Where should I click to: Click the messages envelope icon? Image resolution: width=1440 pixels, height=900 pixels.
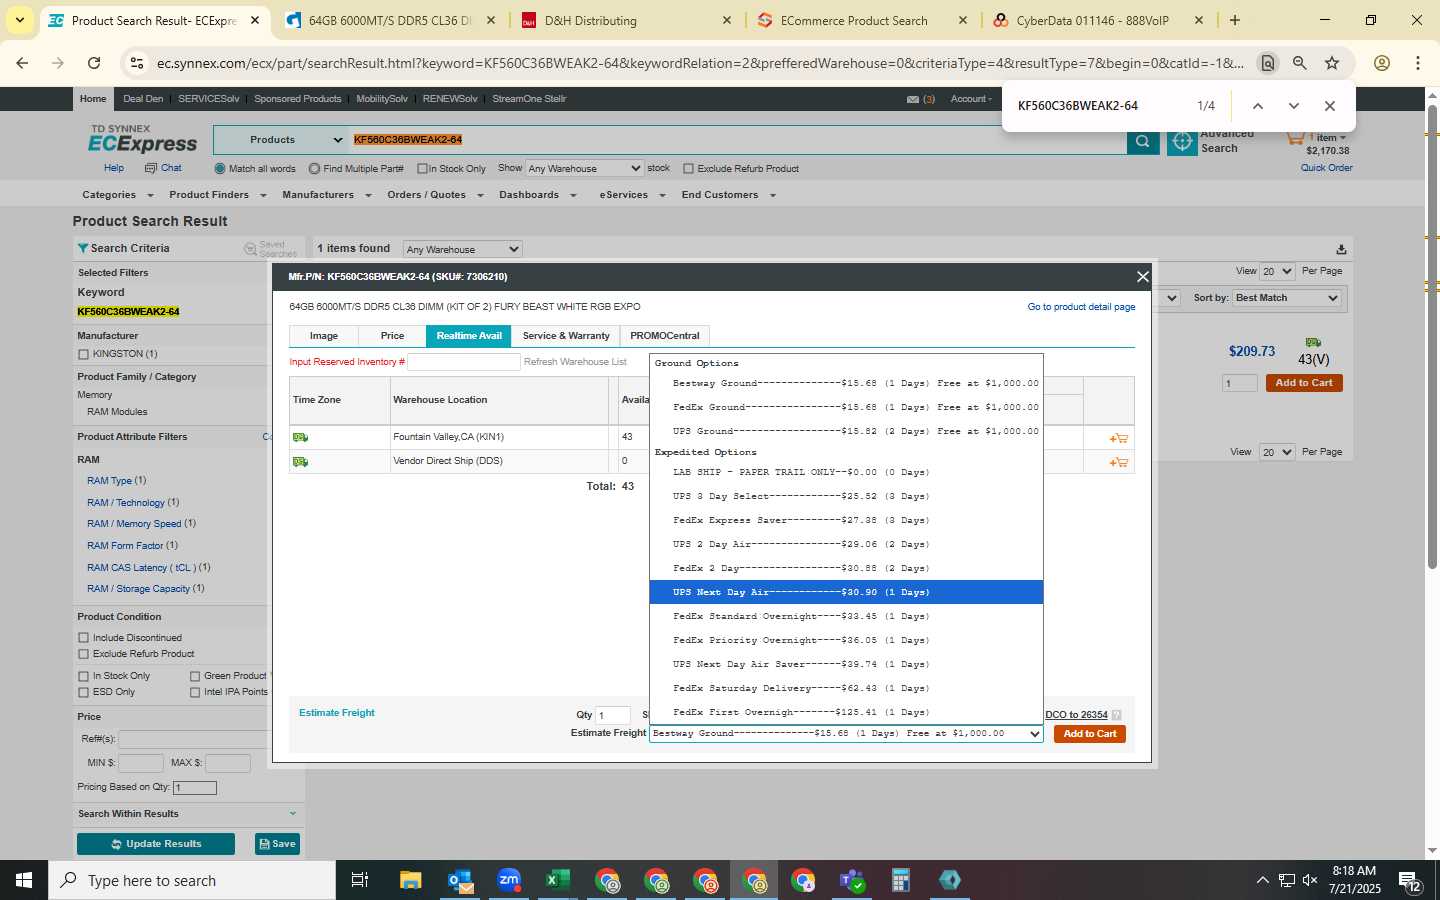tap(912, 99)
